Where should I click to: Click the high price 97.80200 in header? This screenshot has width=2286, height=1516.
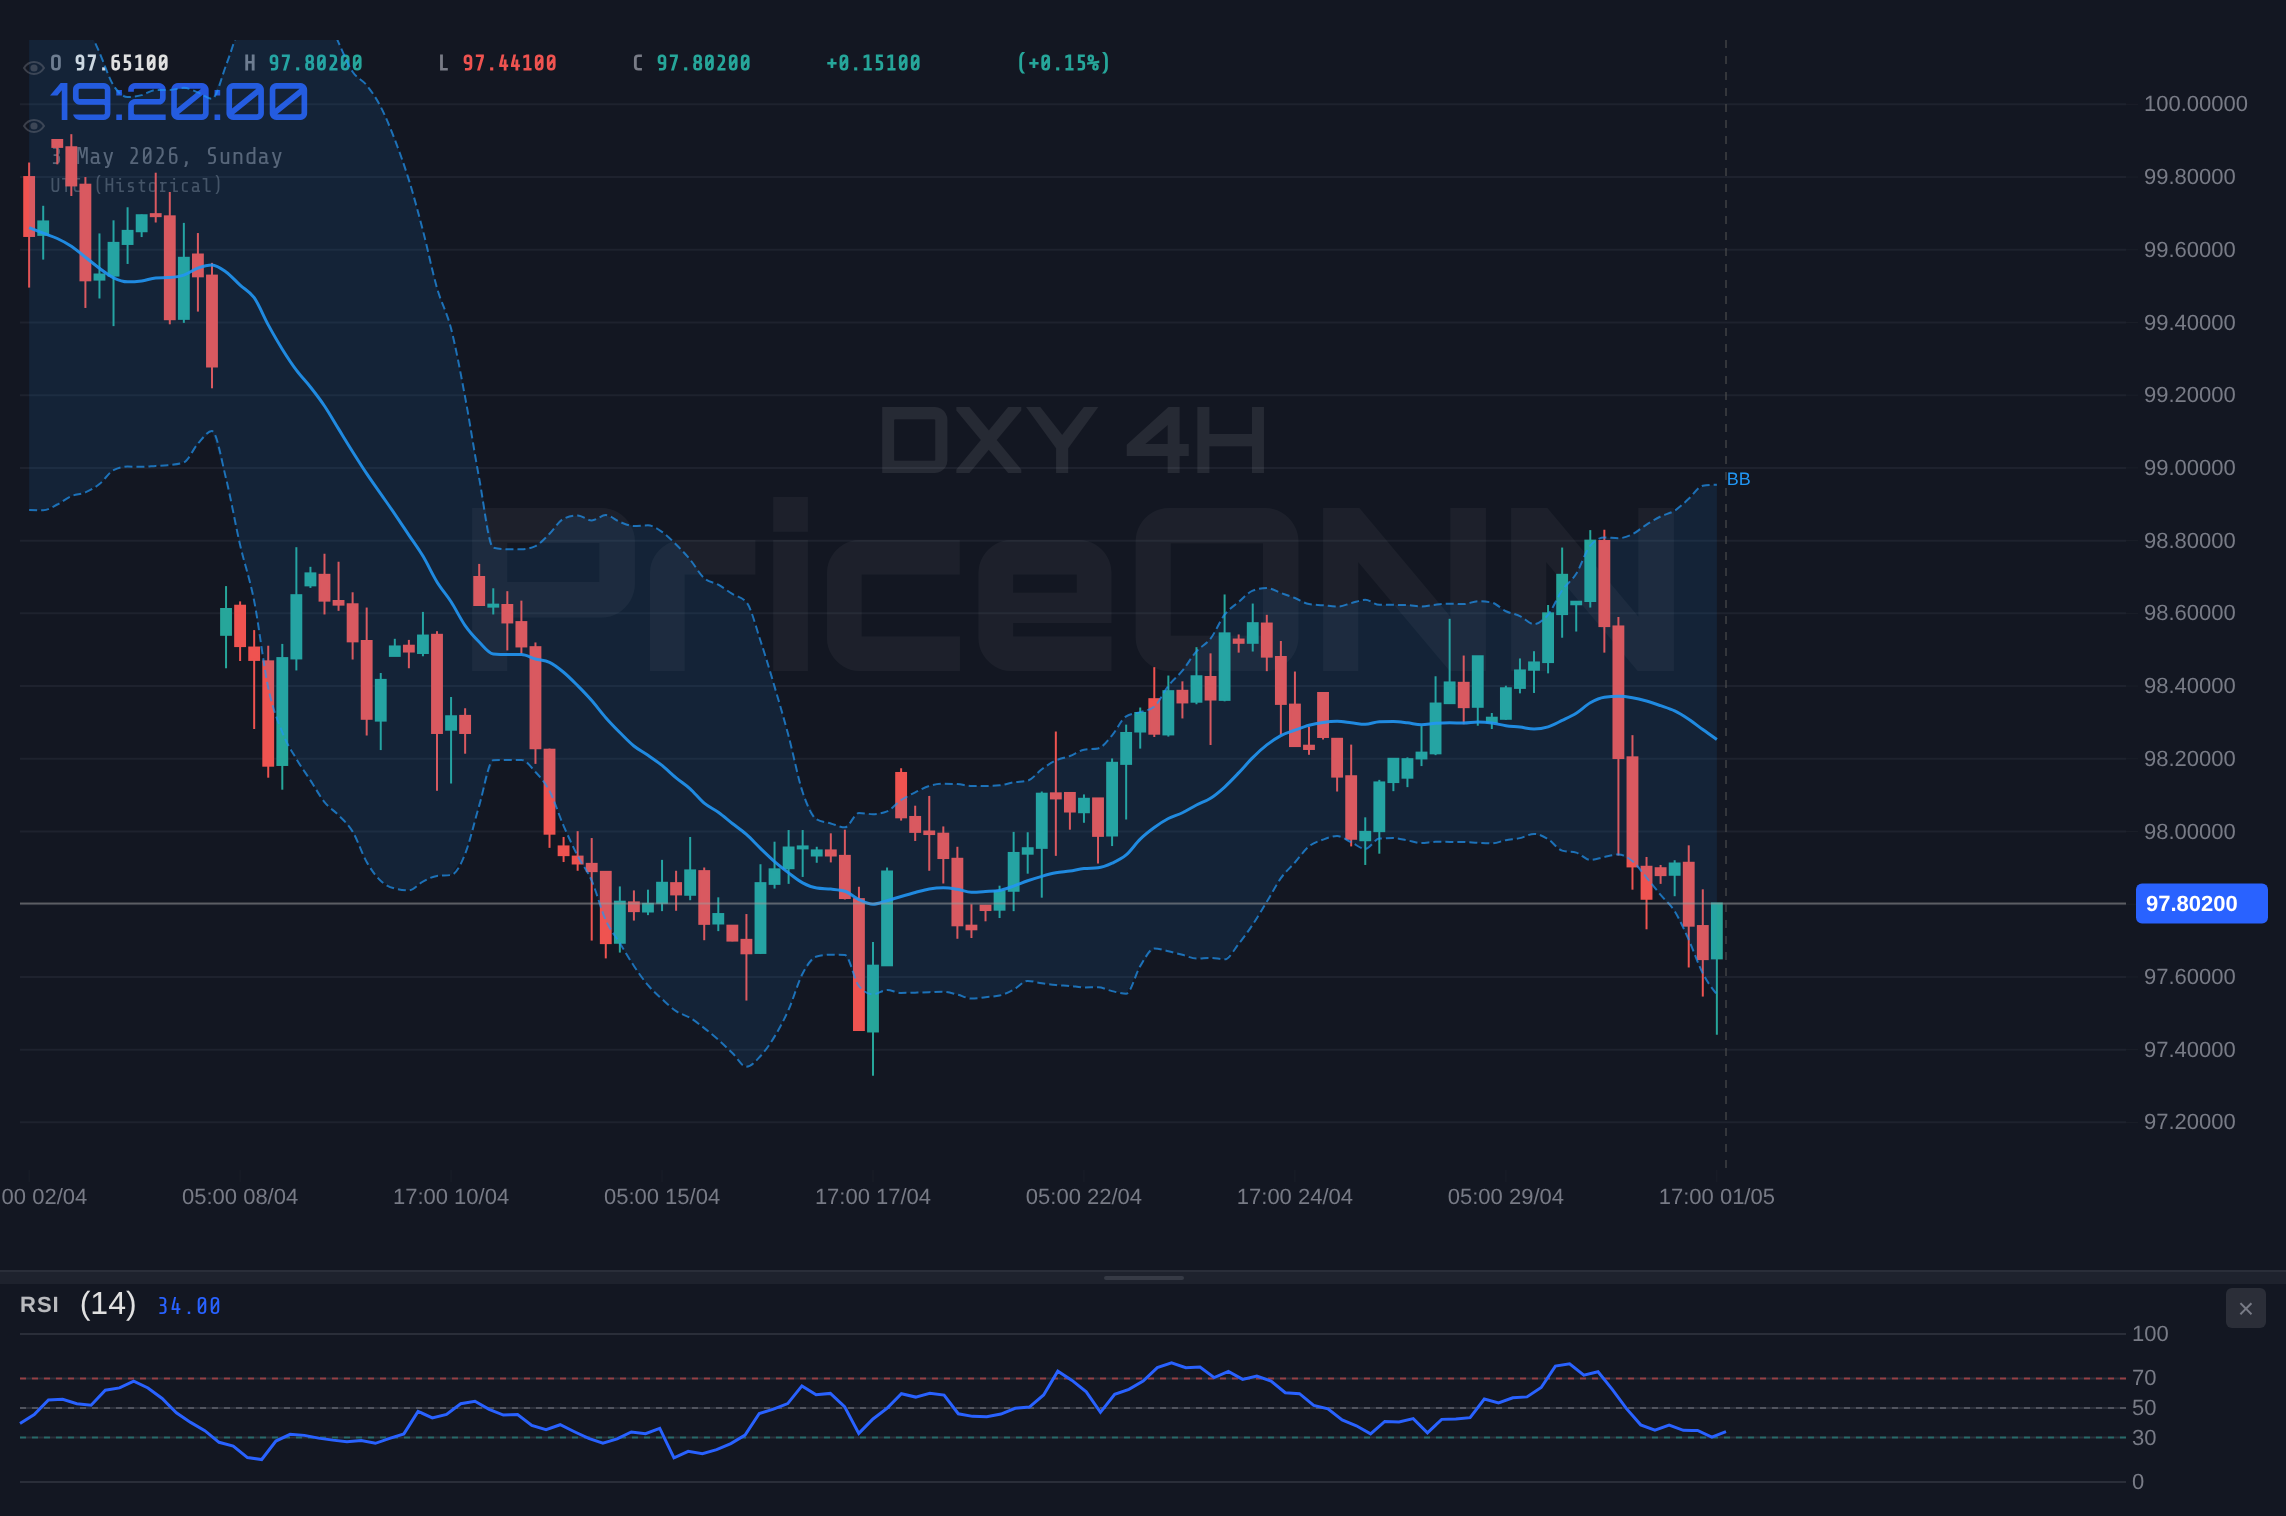(315, 63)
